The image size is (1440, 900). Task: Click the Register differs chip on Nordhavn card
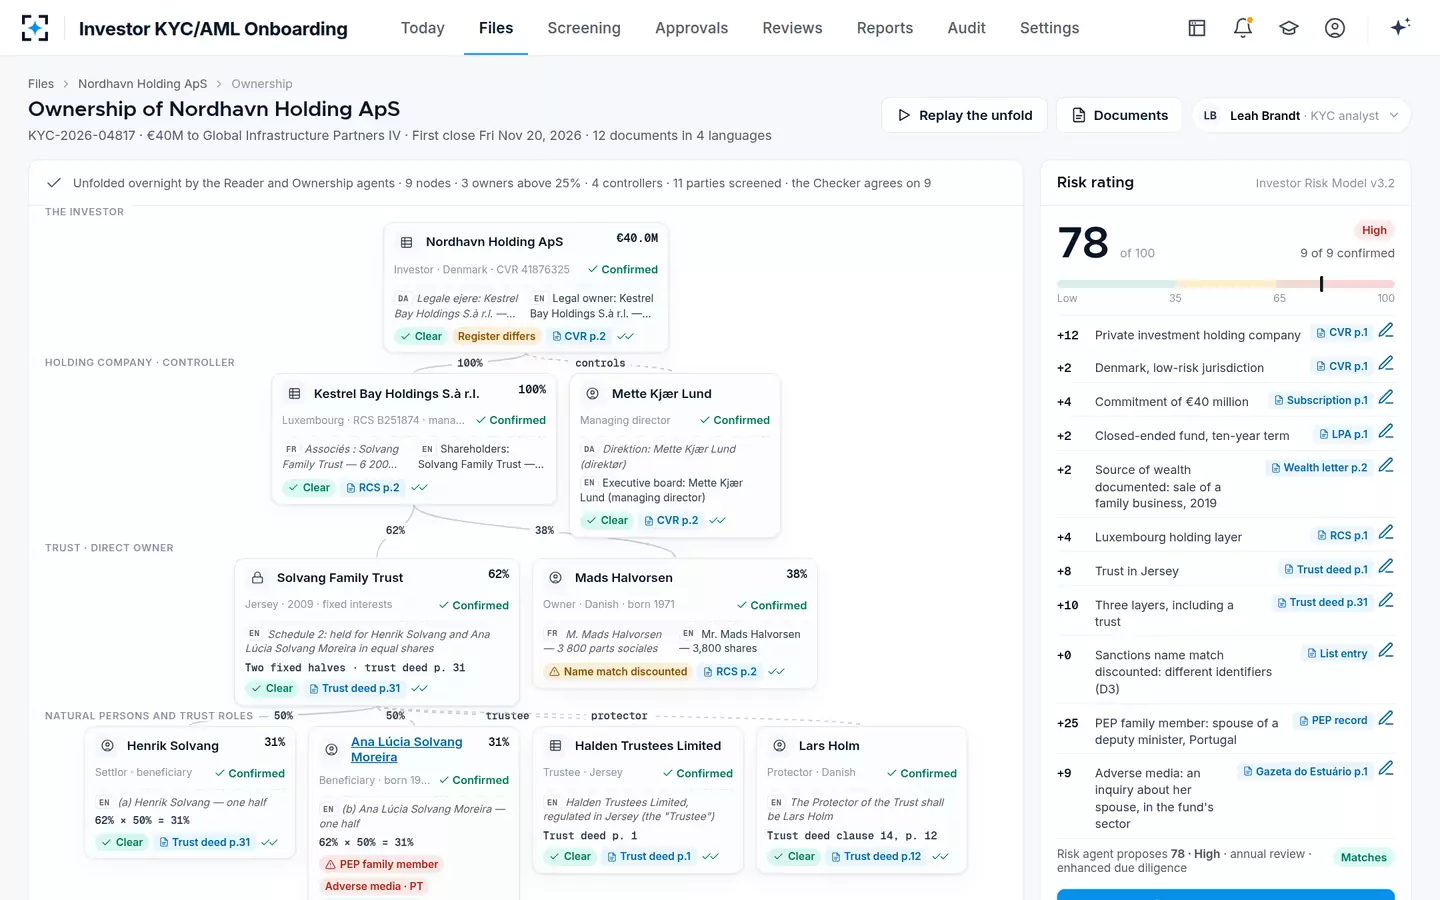click(496, 337)
